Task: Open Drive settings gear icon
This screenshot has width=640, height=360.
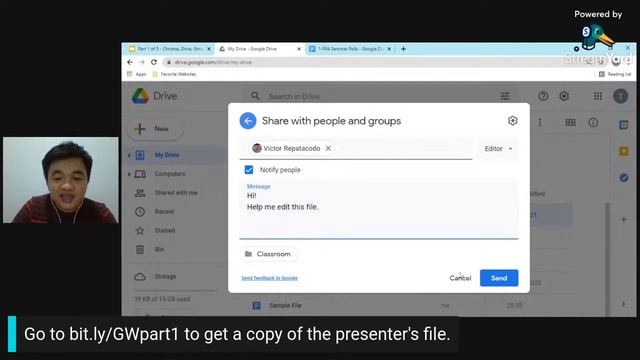Action: pyautogui.click(x=564, y=96)
